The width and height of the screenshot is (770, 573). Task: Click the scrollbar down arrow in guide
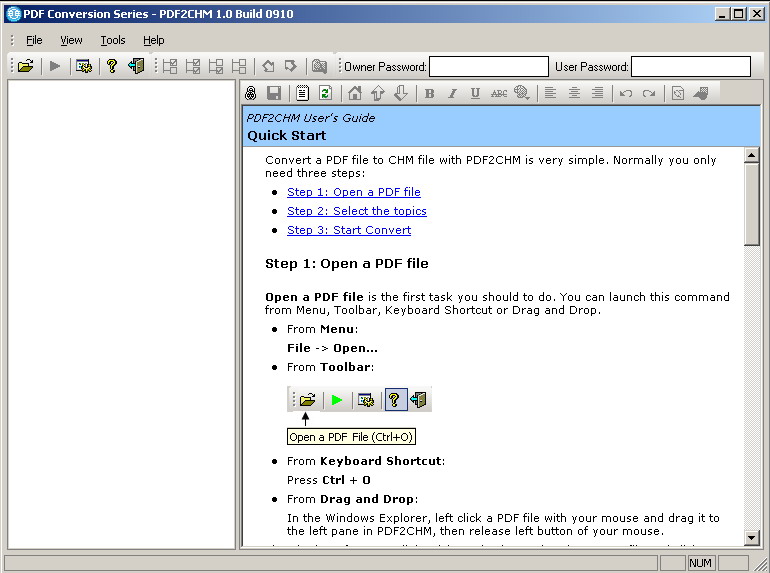[751, 538]
